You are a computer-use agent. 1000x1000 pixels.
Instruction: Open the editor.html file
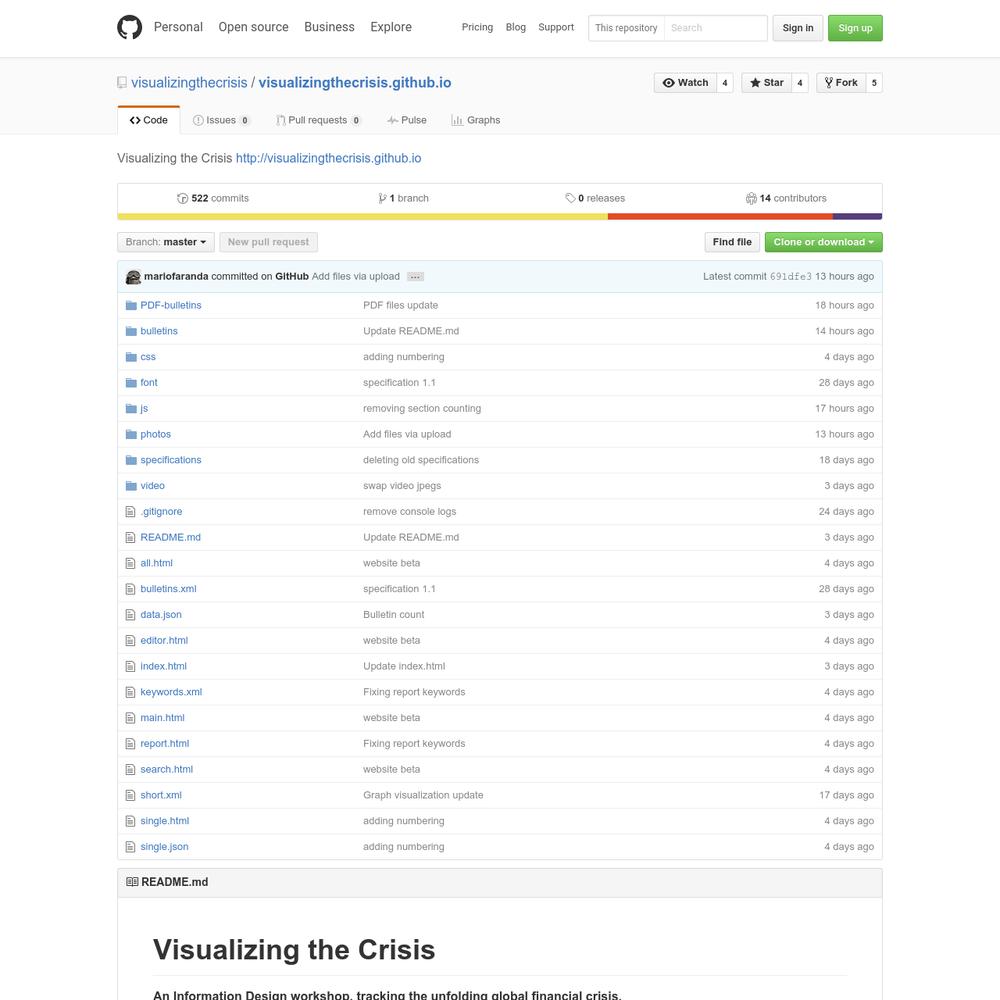[x=164, y=640]
